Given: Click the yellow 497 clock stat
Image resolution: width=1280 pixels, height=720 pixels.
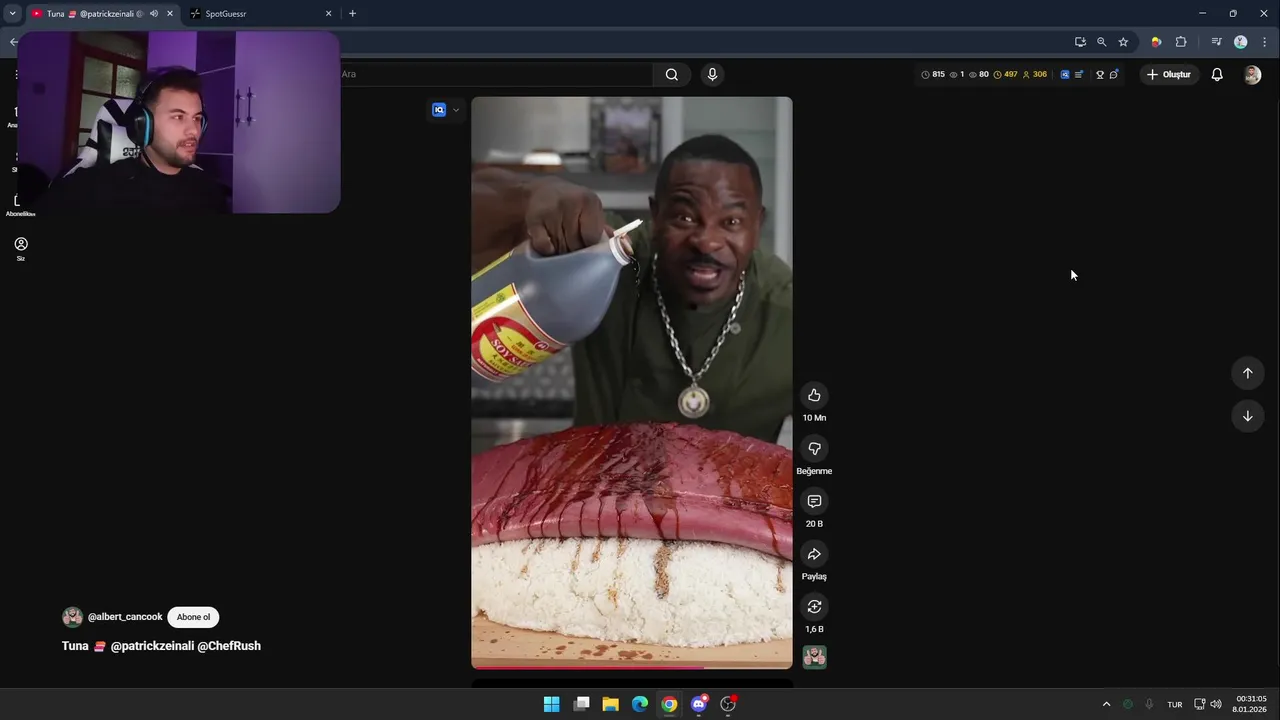Looking at the screenshot, I should [x=1006, y=75].
